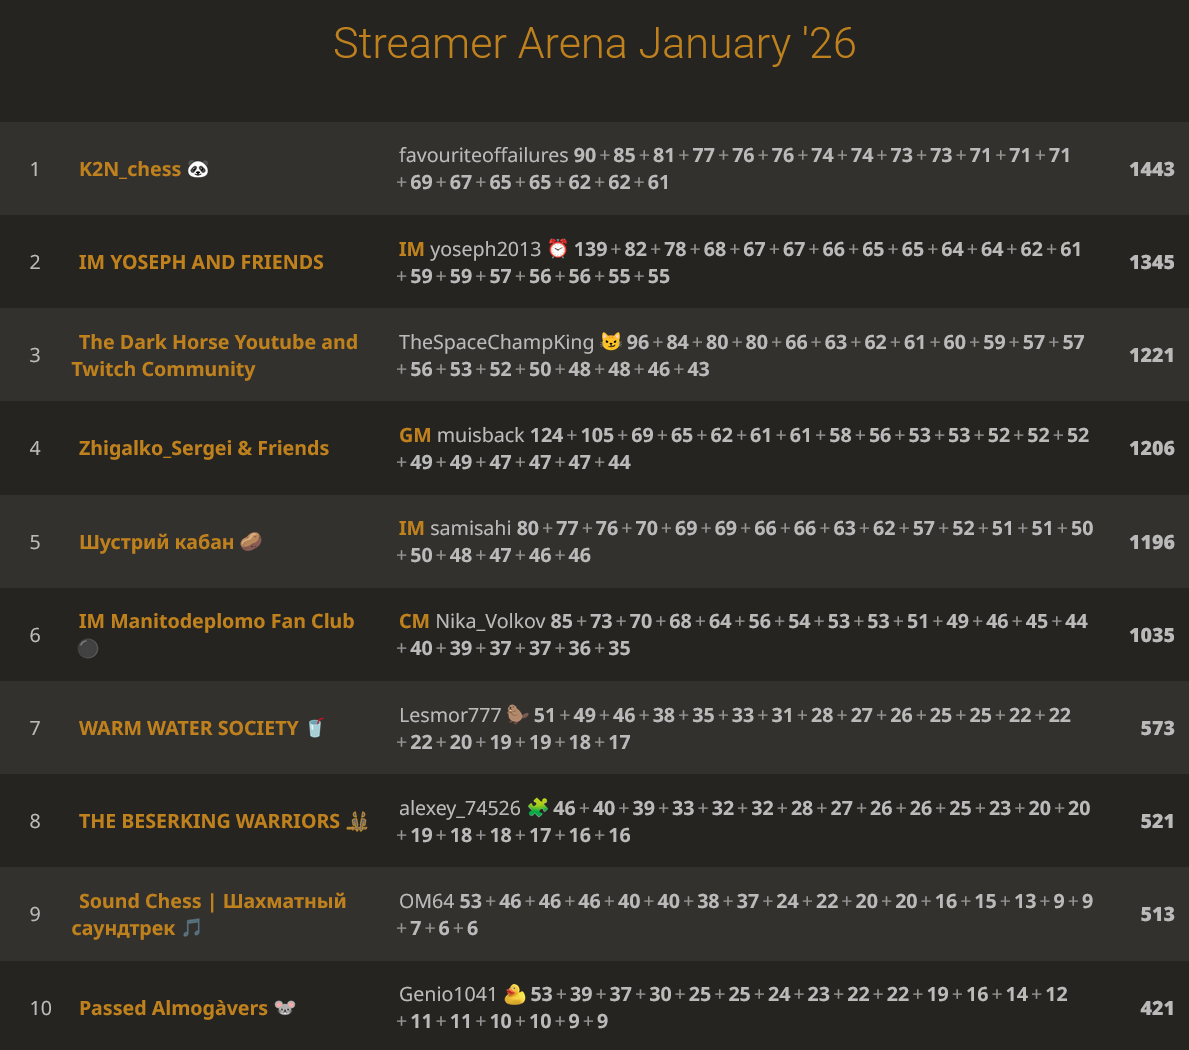Open IM YOSEPH AND FRIENDS team link
Image resolution: width=1189 pixels, height=1050 pixels.
201,262
